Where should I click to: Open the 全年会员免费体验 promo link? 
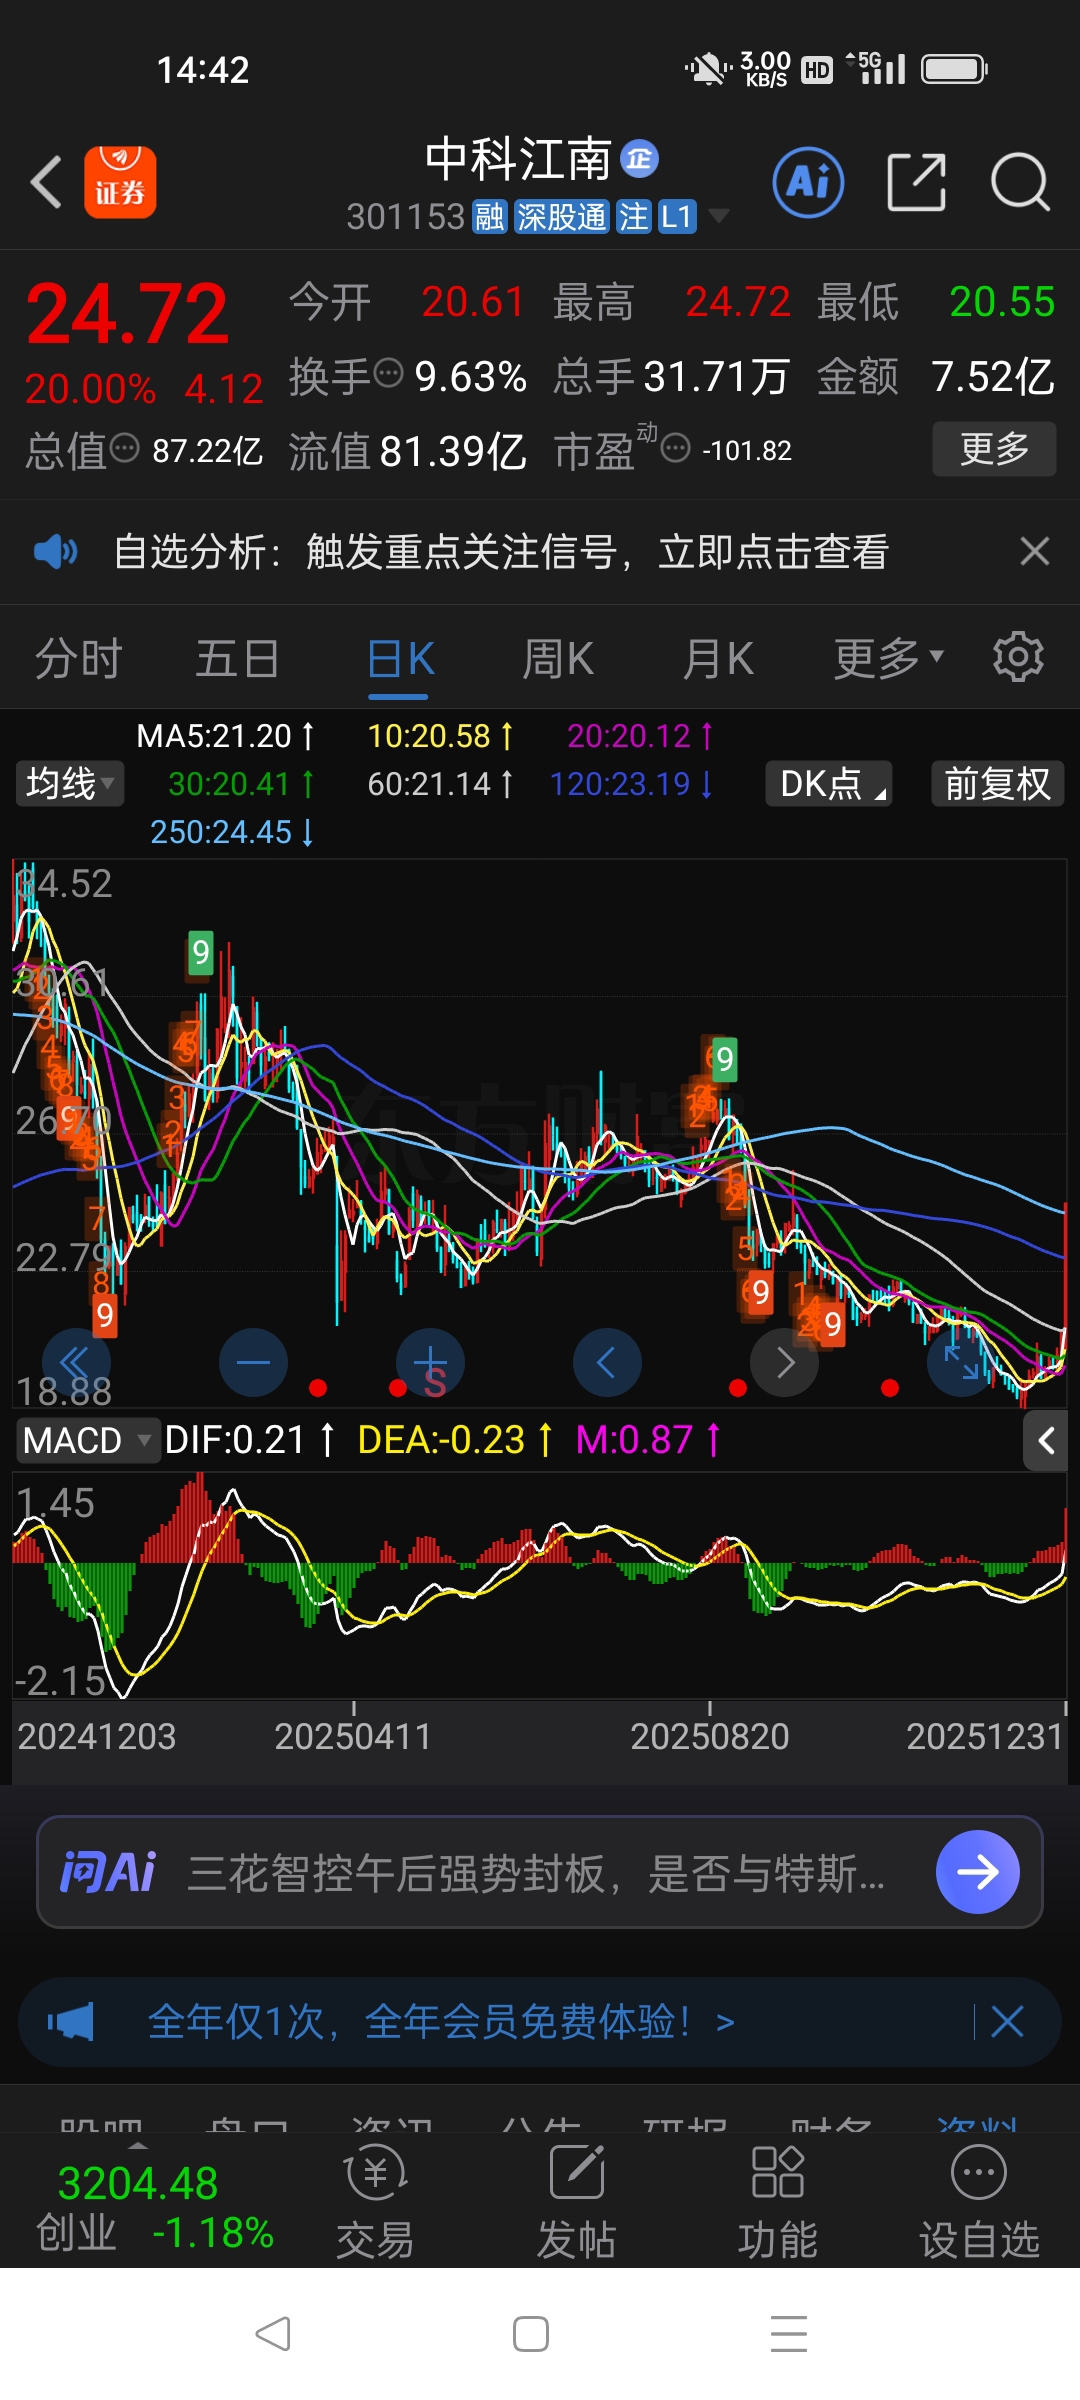point(441,2022)
